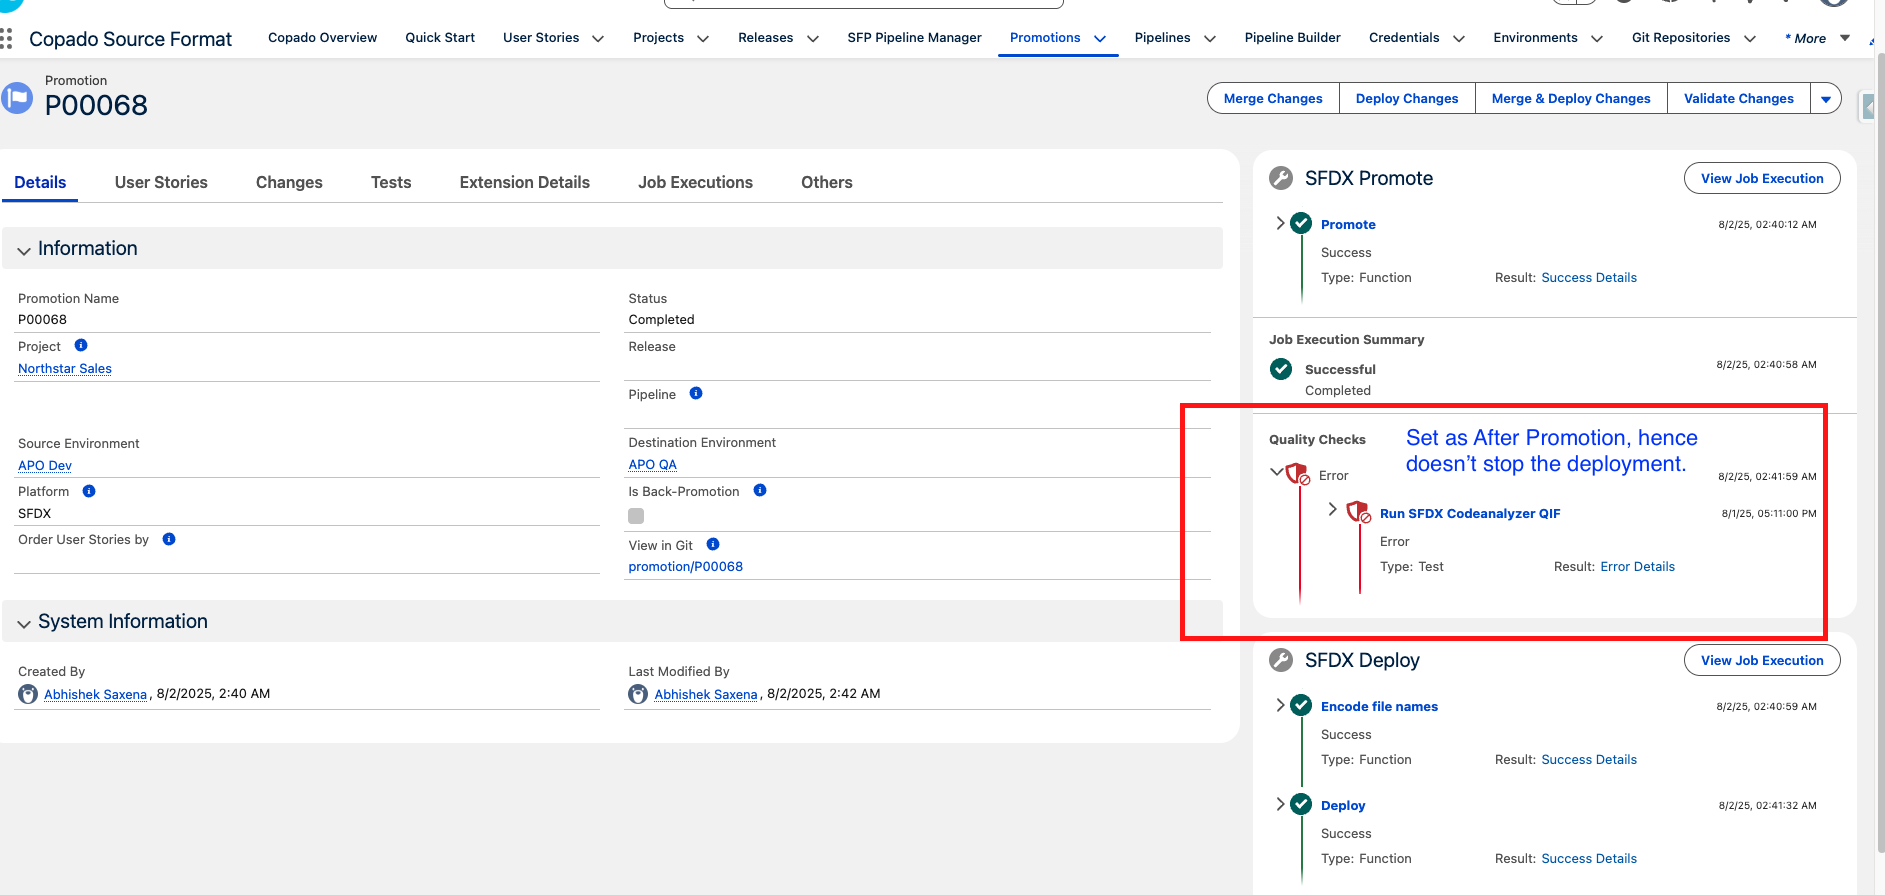Screen dimensions: 1885x895
Task: Open the Releases nav dropdown arrow
Action: 813,39
